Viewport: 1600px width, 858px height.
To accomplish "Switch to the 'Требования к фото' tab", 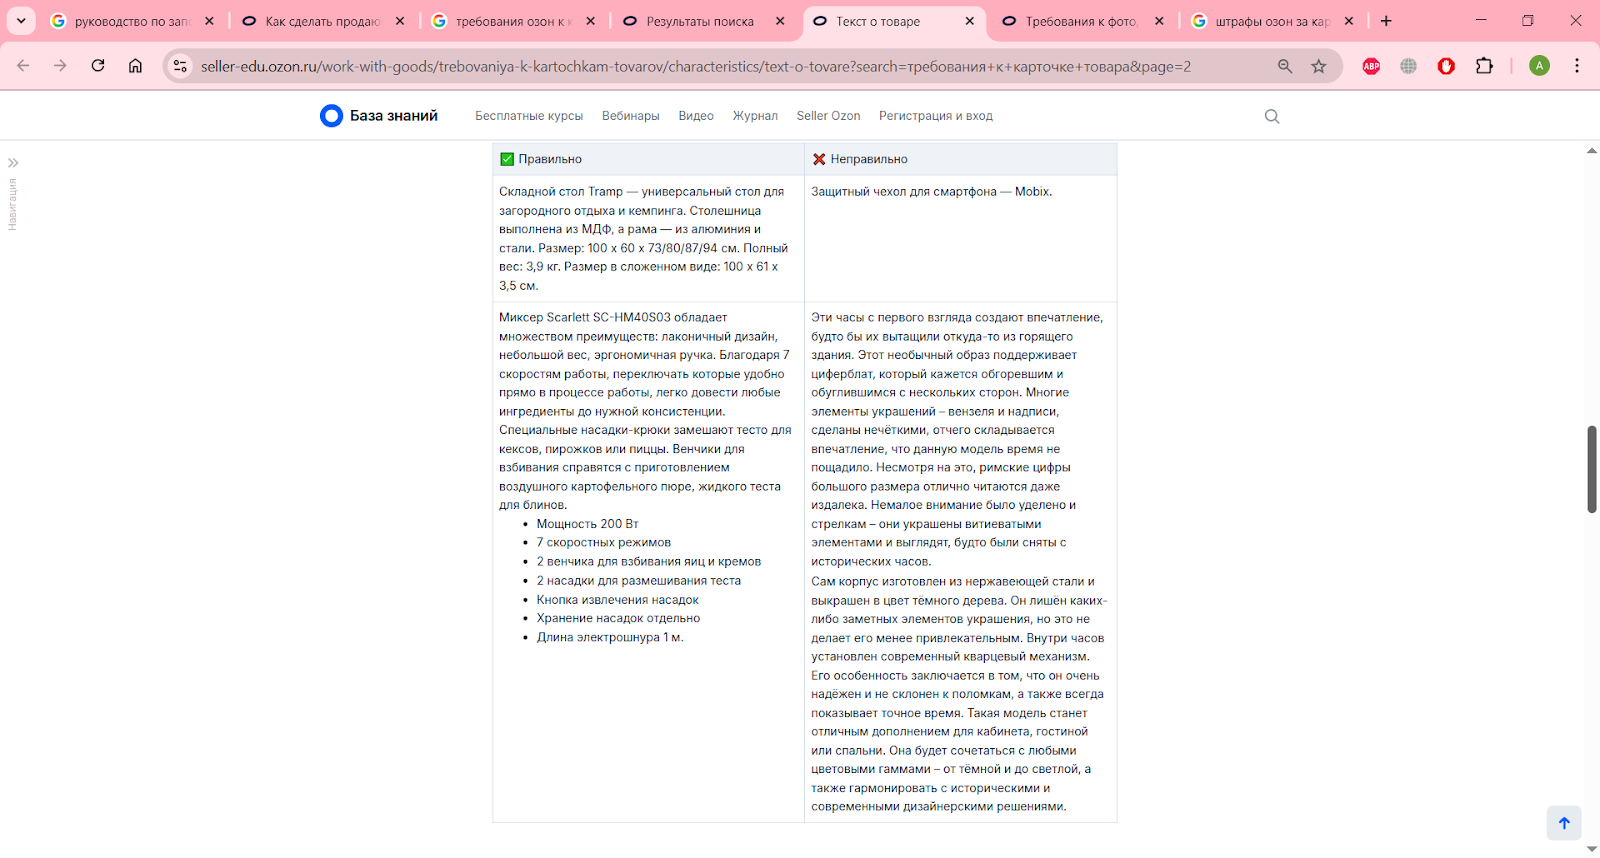I will tap(1081, 21).
